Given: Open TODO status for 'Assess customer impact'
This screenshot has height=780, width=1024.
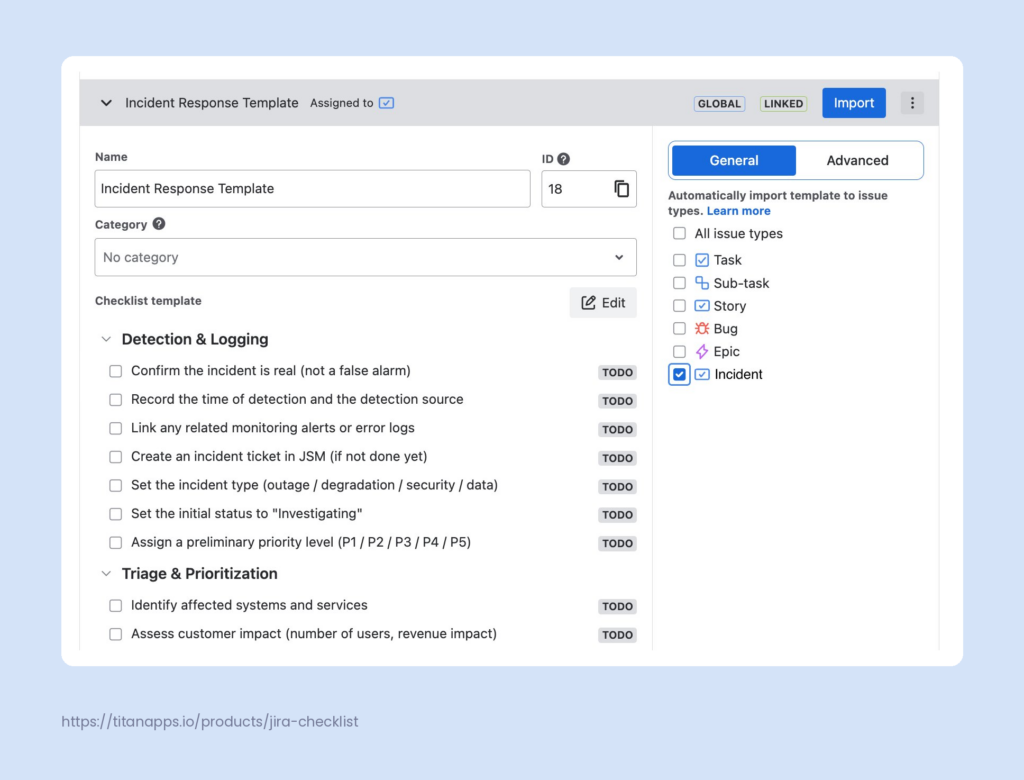Looking at the screenshot, I should point(617,635).
